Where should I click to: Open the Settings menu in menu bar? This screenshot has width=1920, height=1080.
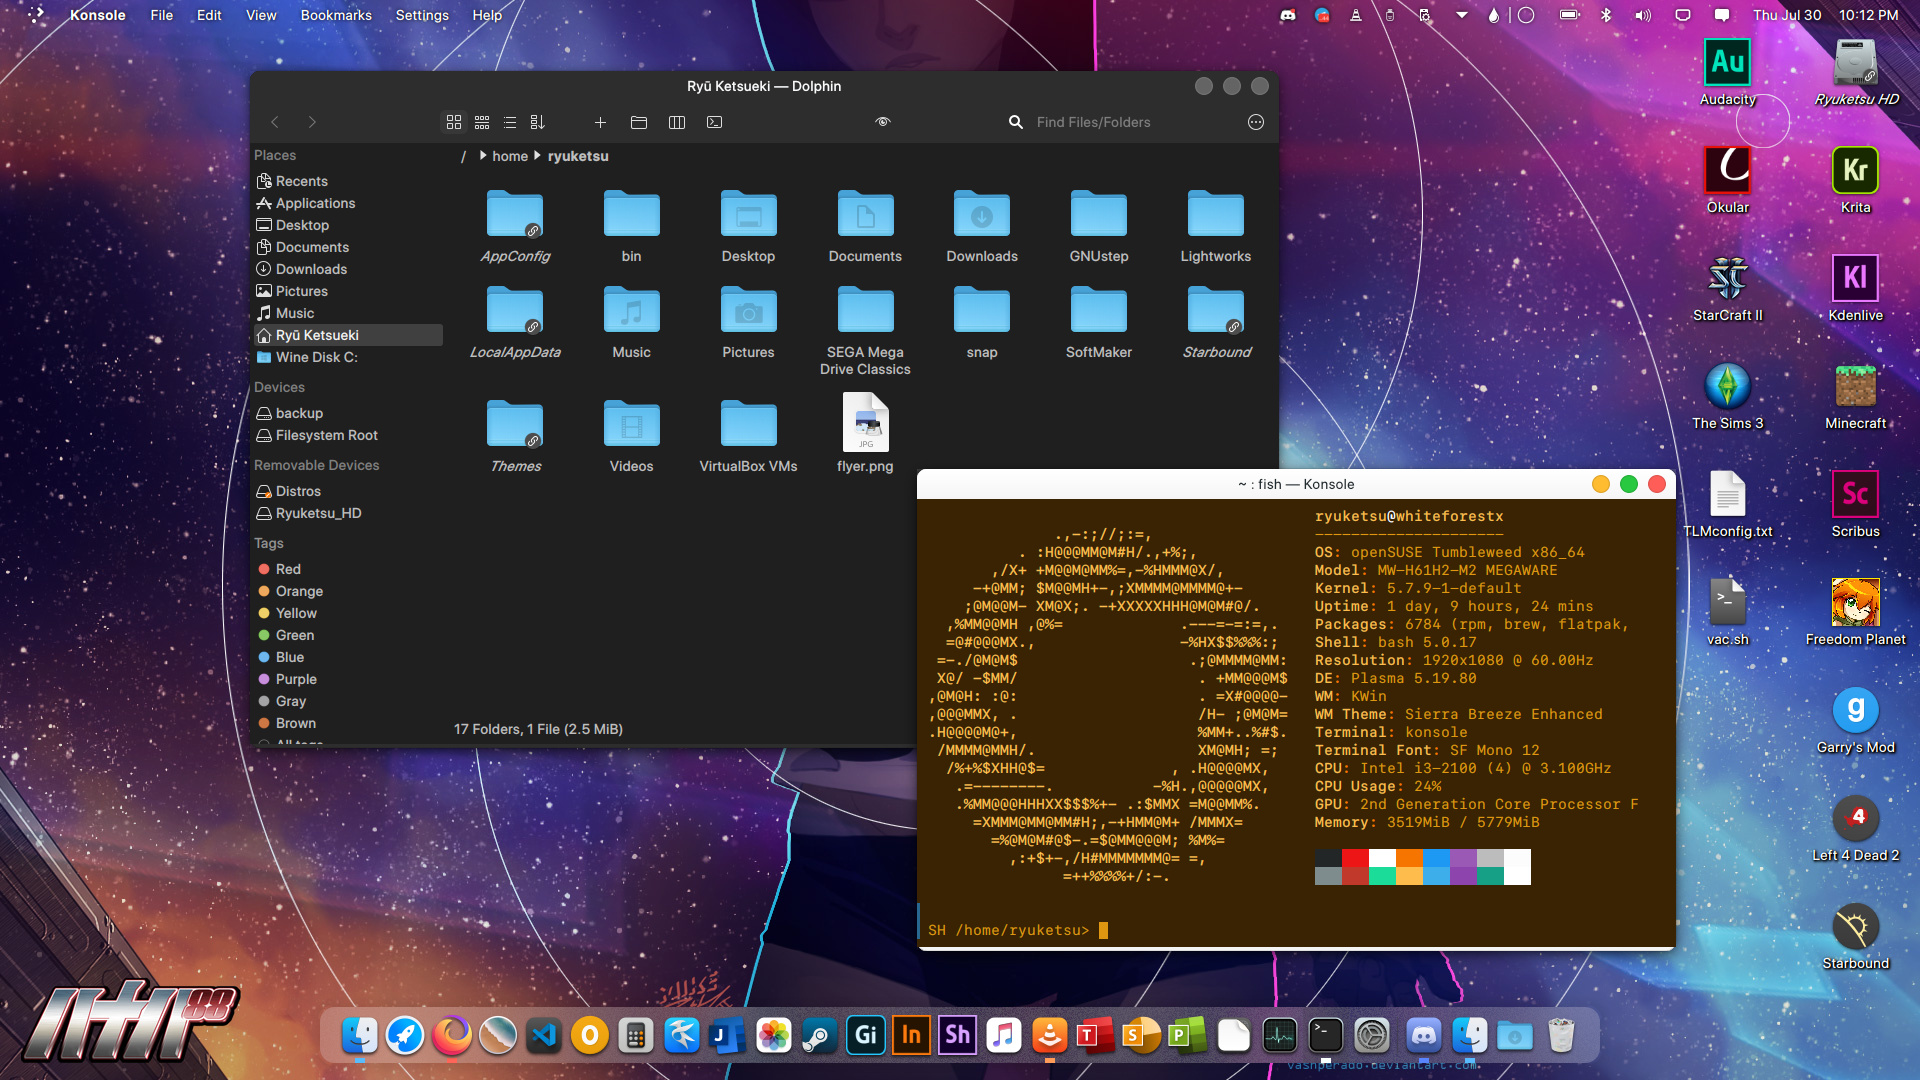tap(422, 15)
